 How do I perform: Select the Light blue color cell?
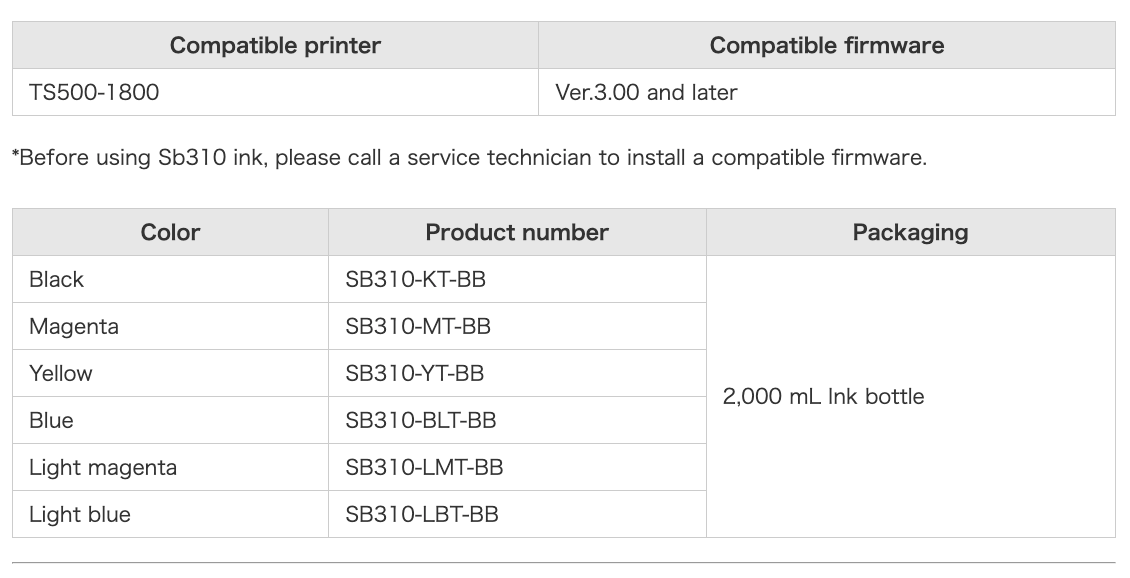[80, 514]
